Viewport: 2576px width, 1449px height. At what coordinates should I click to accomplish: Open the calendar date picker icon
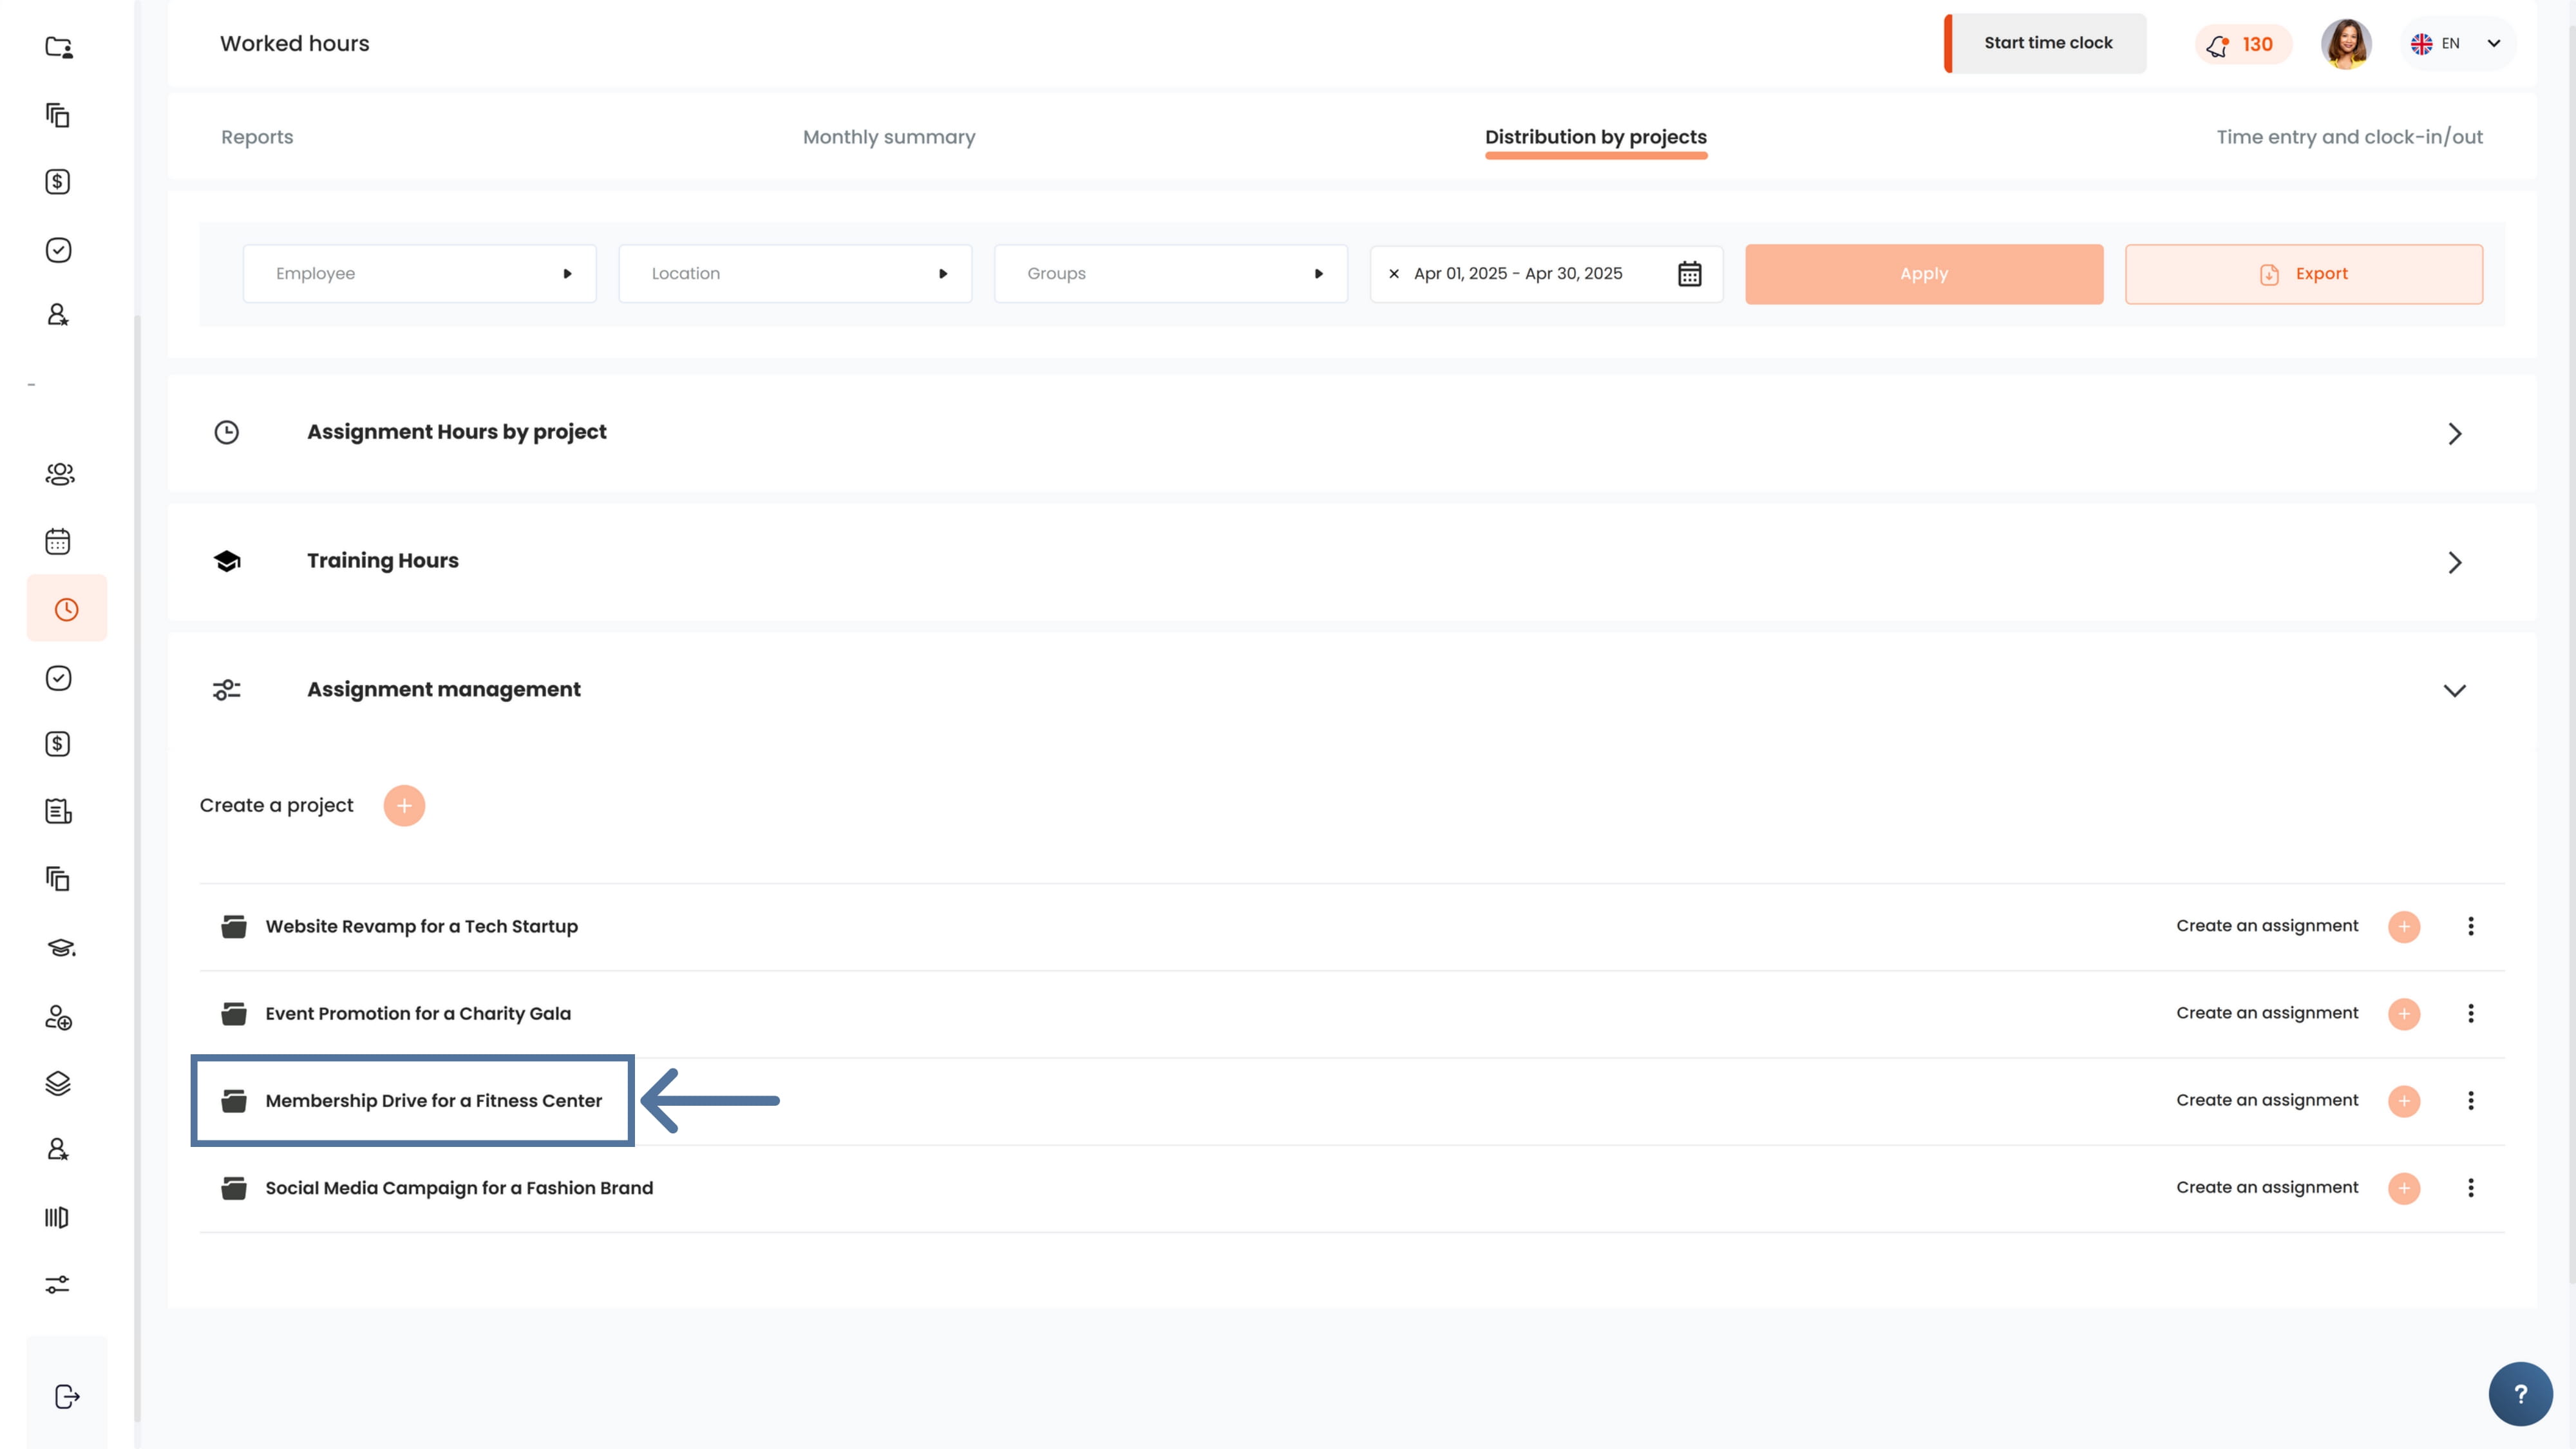tap(1689, 274)
